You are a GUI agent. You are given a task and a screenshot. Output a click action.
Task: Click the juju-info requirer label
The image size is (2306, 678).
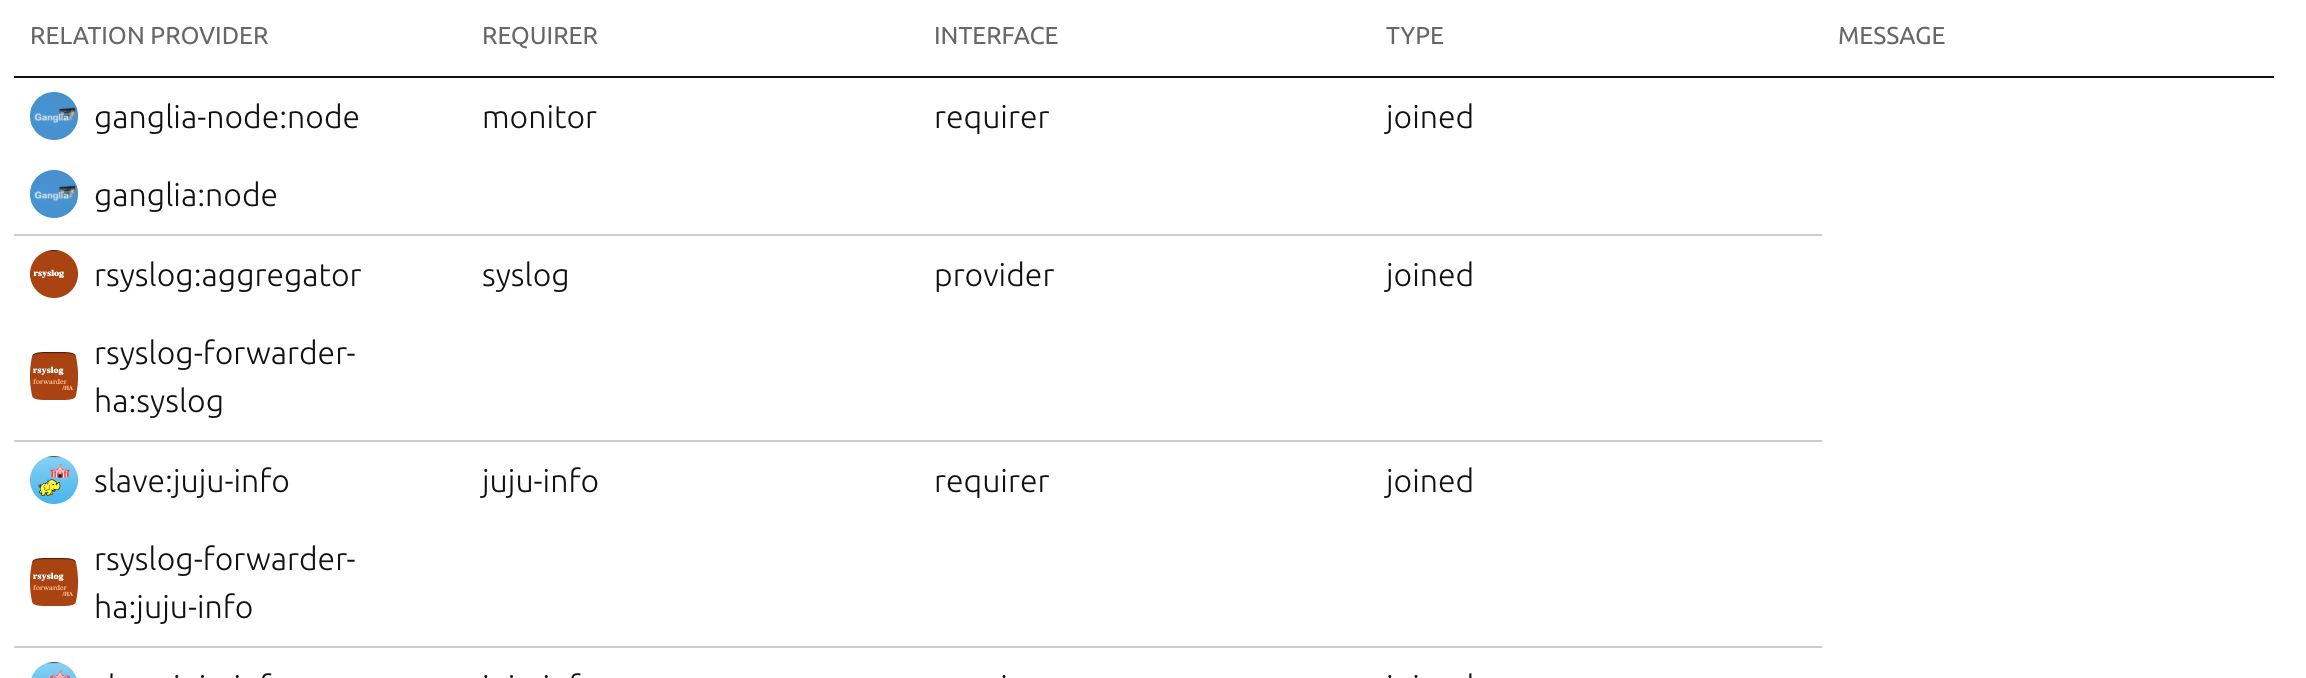pyautogui.click(x=538, y=481)
